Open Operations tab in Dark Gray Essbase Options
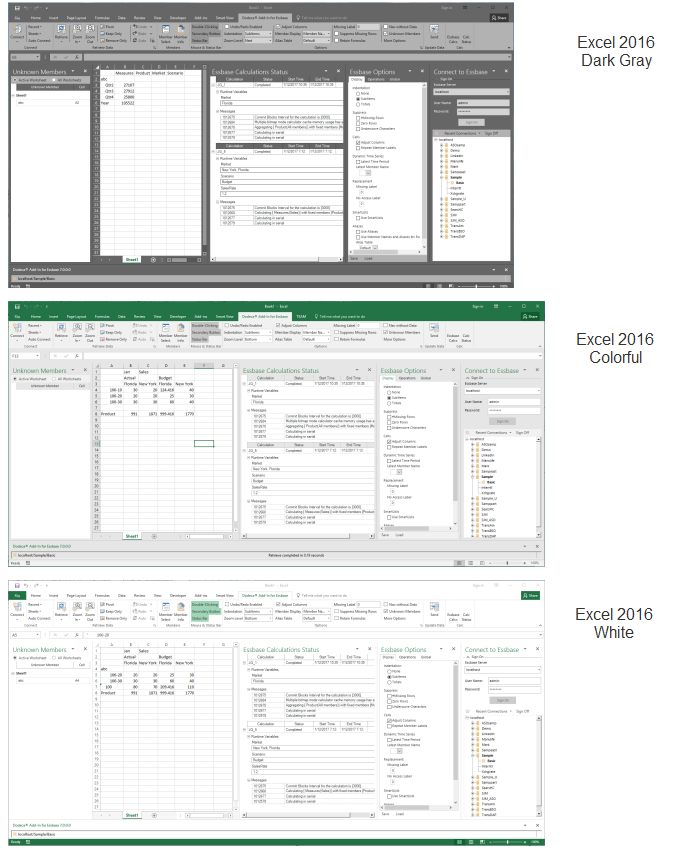The width and height of the screenshot is (693, 859). point(376,79)
